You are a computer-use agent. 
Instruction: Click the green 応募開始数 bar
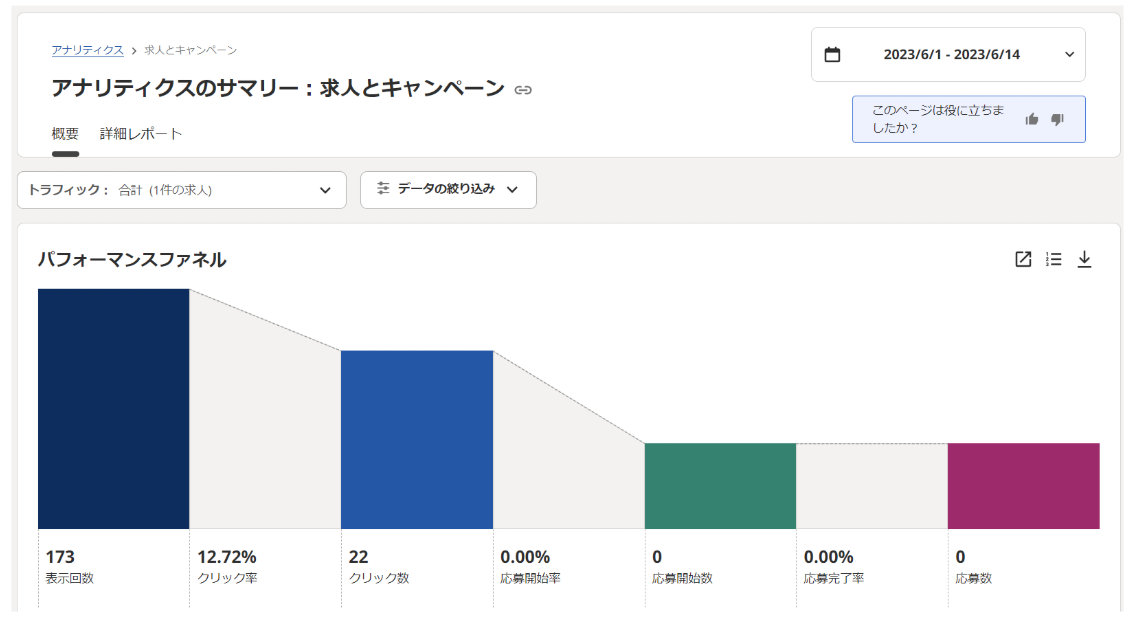pos(720,486)
